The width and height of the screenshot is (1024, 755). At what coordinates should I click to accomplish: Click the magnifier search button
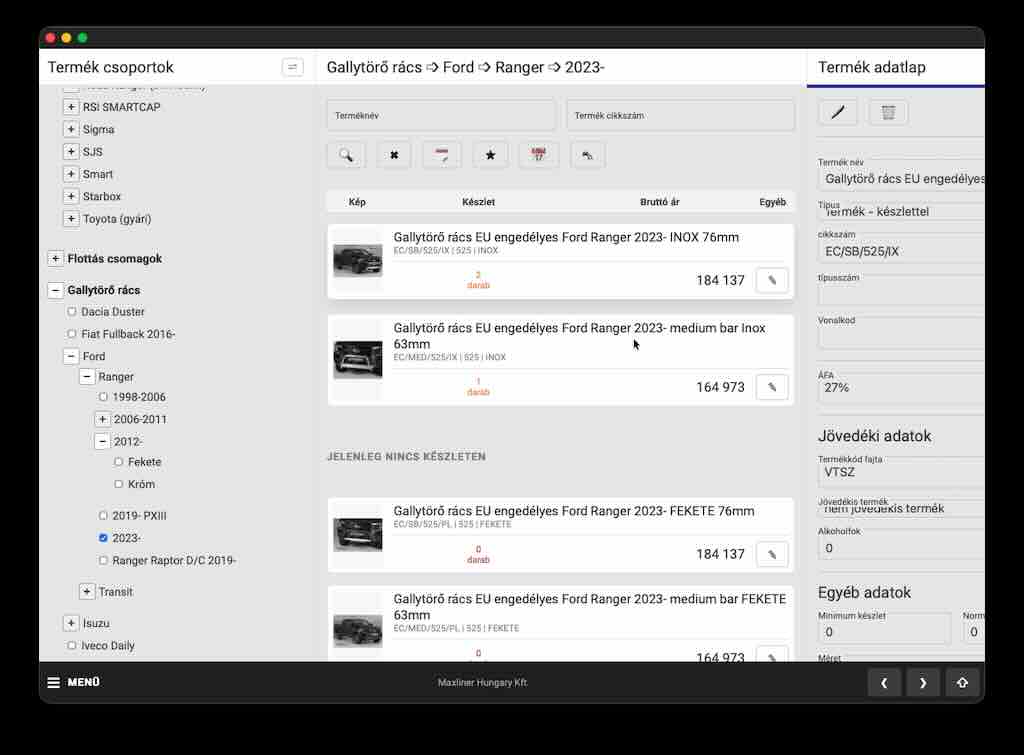[x=346, y=155]
